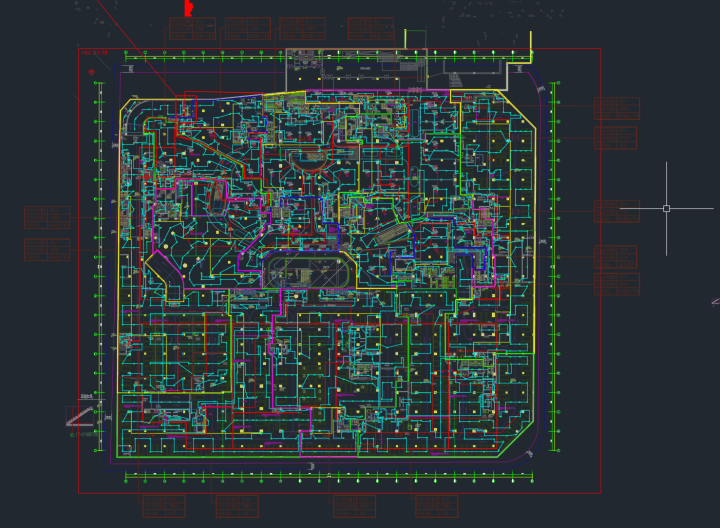Click the crosshair cursor pickbox square
Image resolution: width=720 pixels, height=528 pixels.
667,209
